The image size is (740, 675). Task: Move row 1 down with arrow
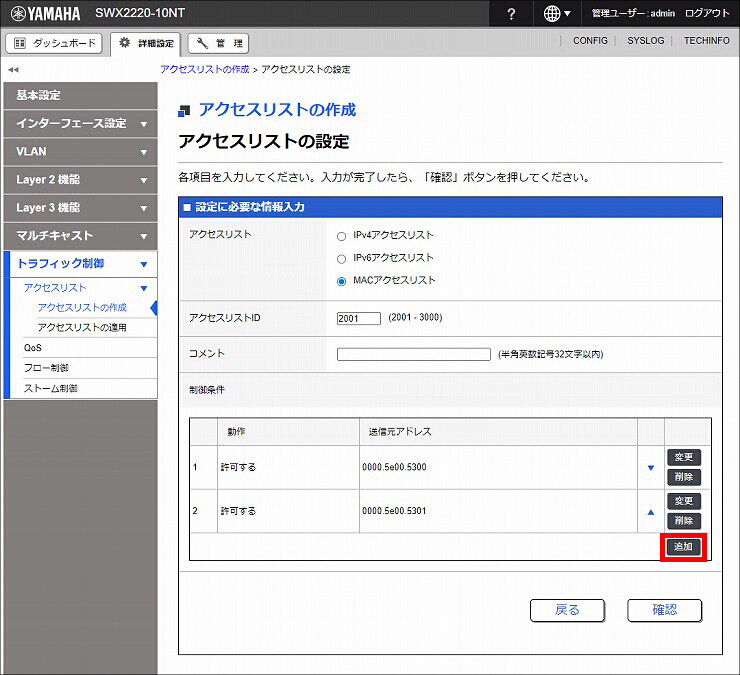click(x=651, y=468)
